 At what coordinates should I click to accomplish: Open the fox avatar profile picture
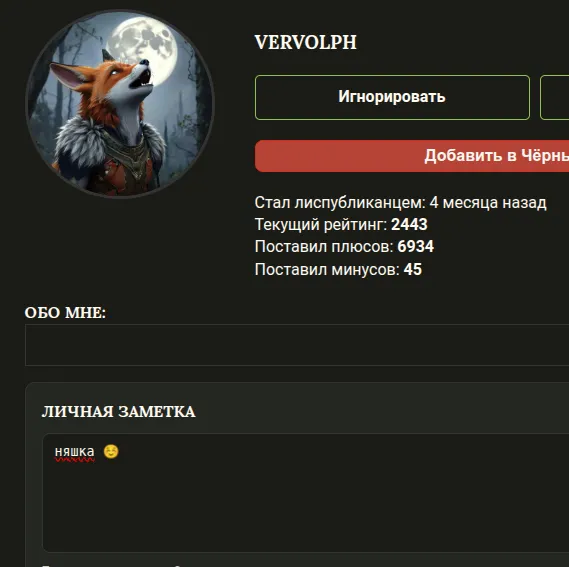click(x=120, y=104)
